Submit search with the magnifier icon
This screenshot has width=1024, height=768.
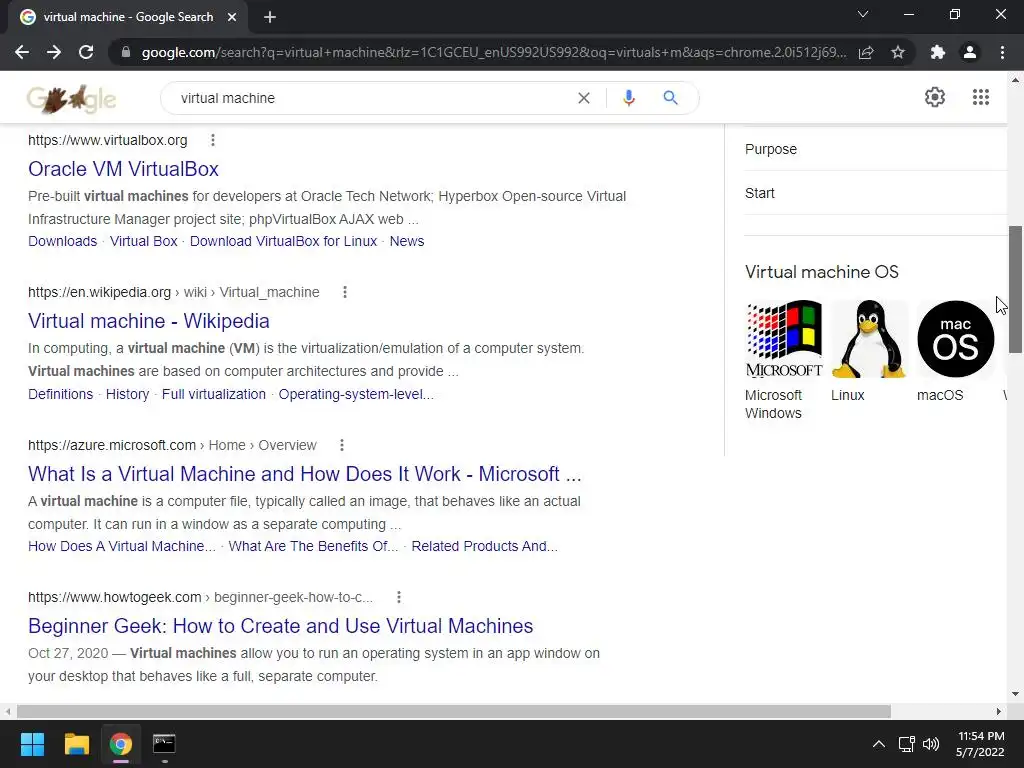(670, 98)
